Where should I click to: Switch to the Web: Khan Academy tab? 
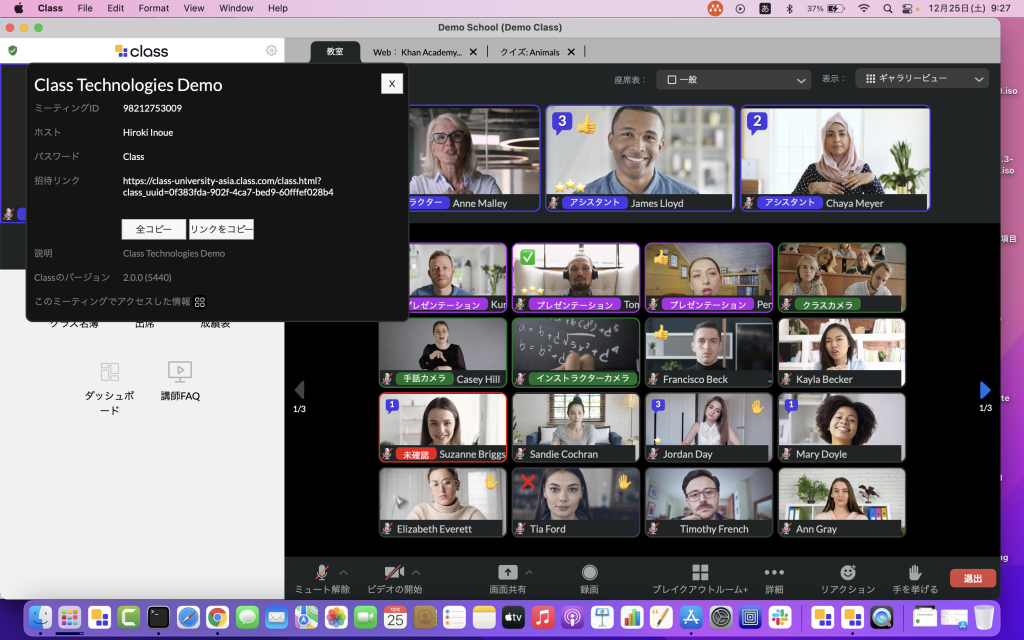[x=417, y=52]
